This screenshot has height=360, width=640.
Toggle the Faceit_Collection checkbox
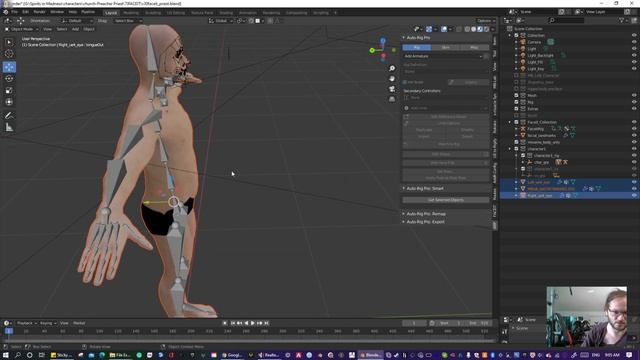coord(516,122)
